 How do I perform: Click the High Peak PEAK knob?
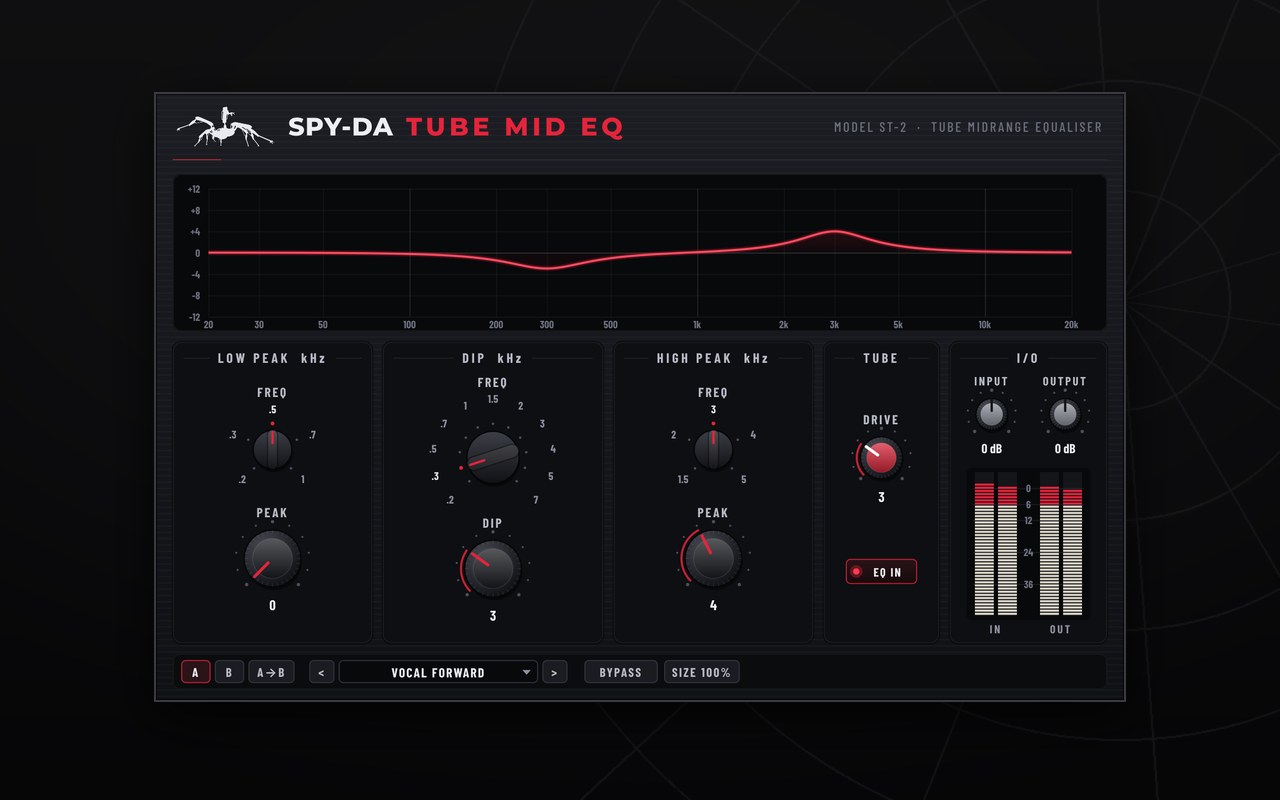pyautogui.click(x=713, y=558)
